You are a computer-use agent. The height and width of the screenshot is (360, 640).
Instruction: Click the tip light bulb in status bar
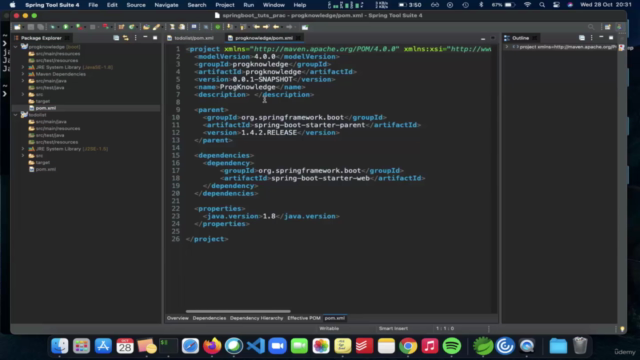tap(622, 329)
